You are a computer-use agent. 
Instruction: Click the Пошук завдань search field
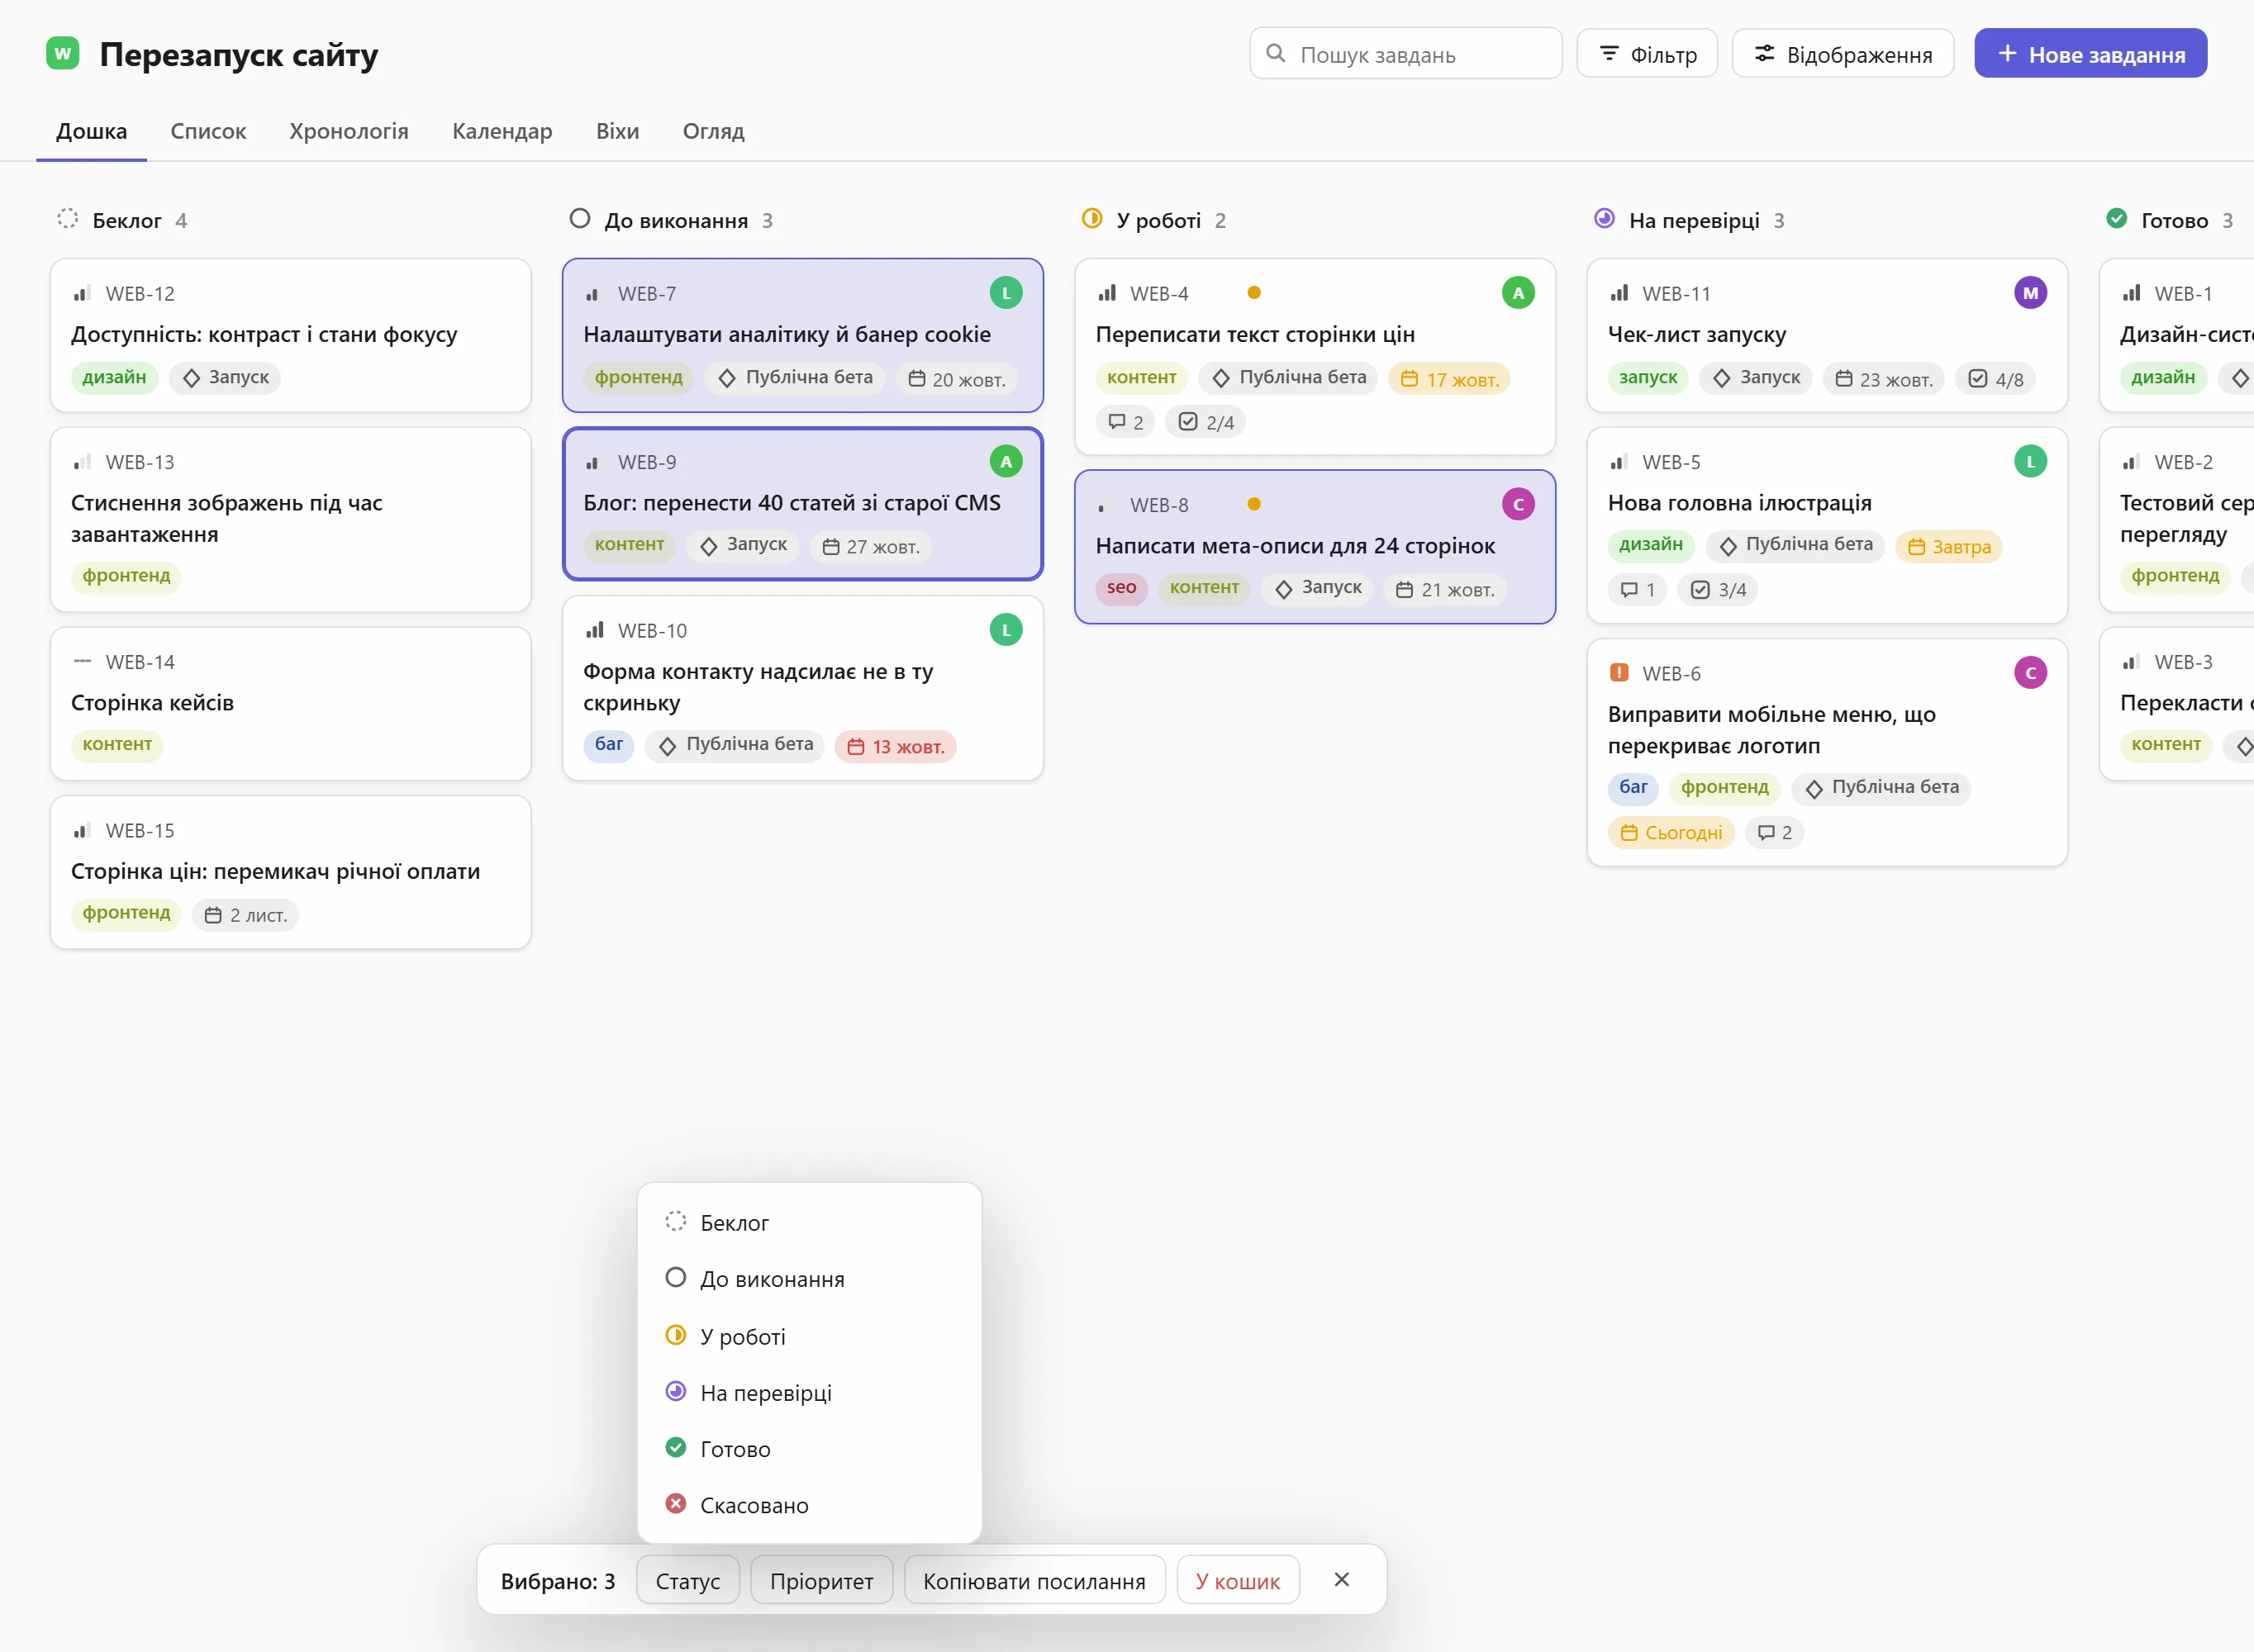point(1406,54)
